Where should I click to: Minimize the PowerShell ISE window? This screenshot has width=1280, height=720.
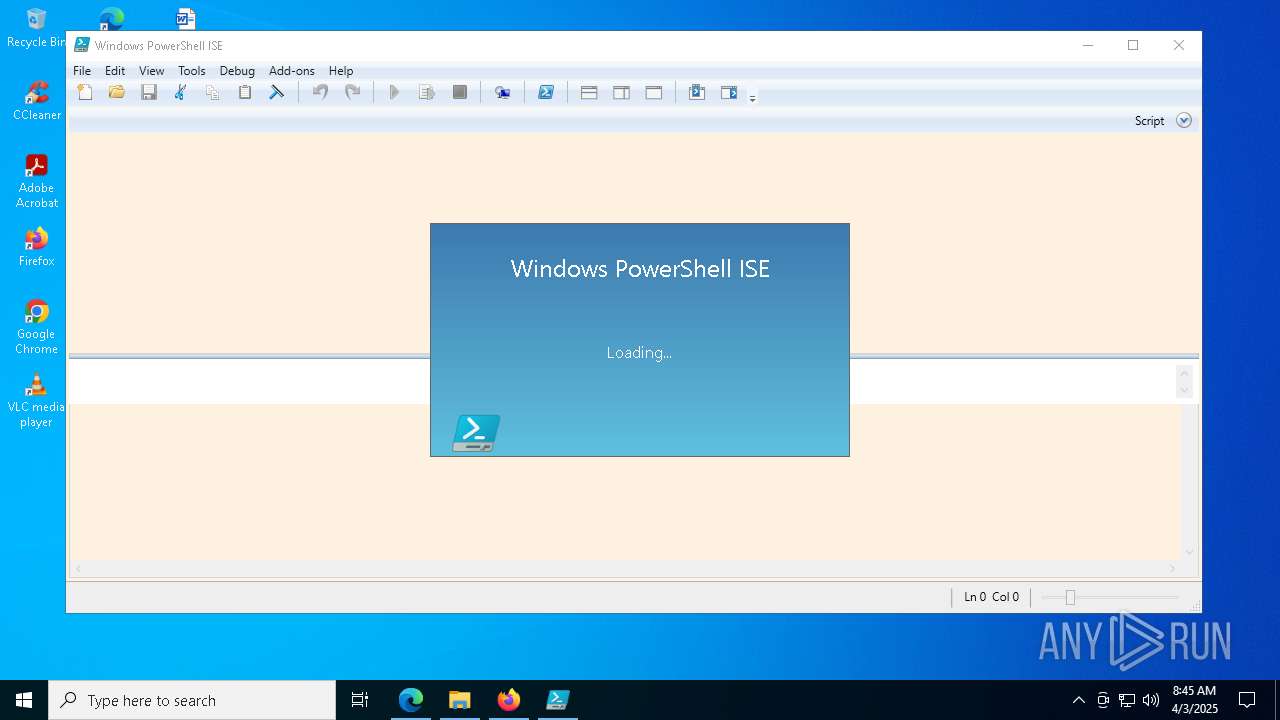click(1088, 45)
